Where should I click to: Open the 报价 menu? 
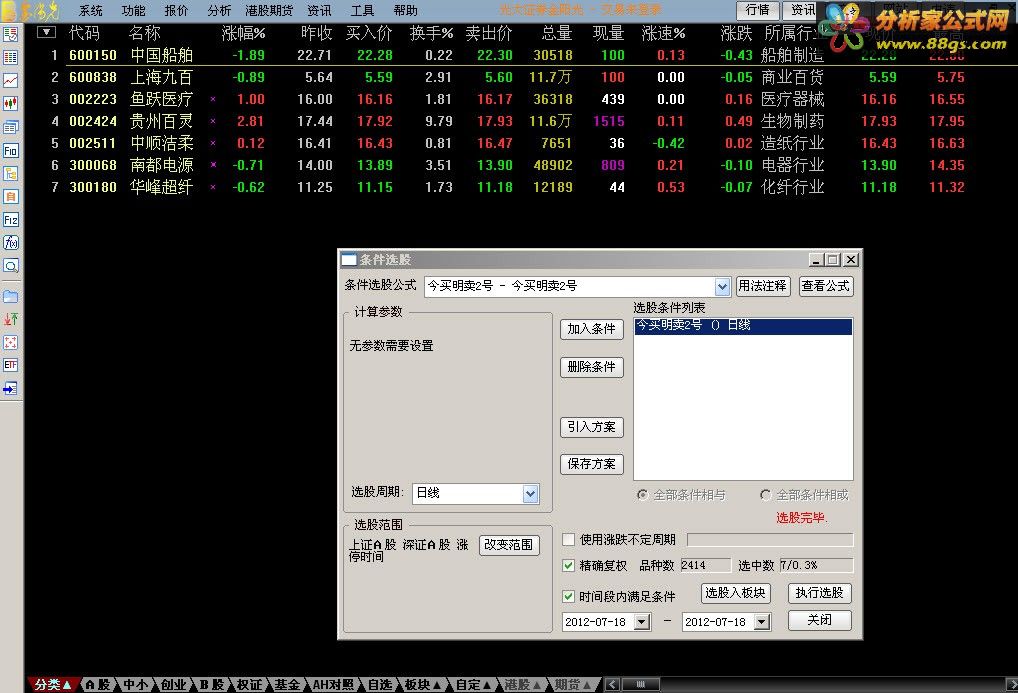click(x=177, y=11)
